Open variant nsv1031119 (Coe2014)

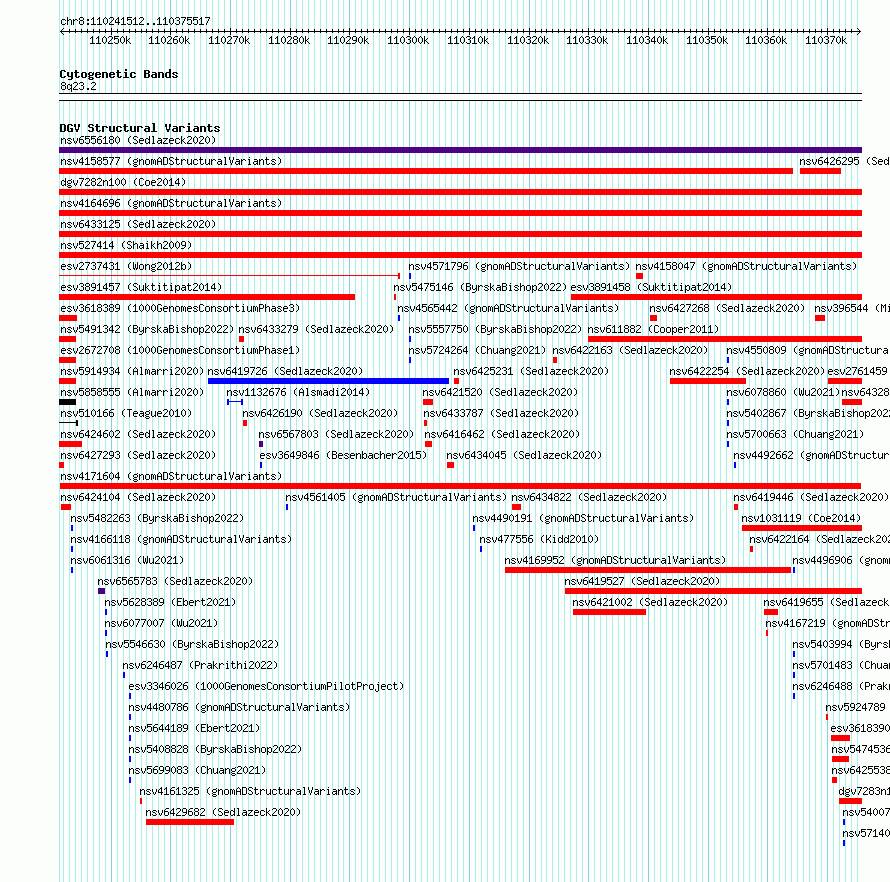click(801, 518)
